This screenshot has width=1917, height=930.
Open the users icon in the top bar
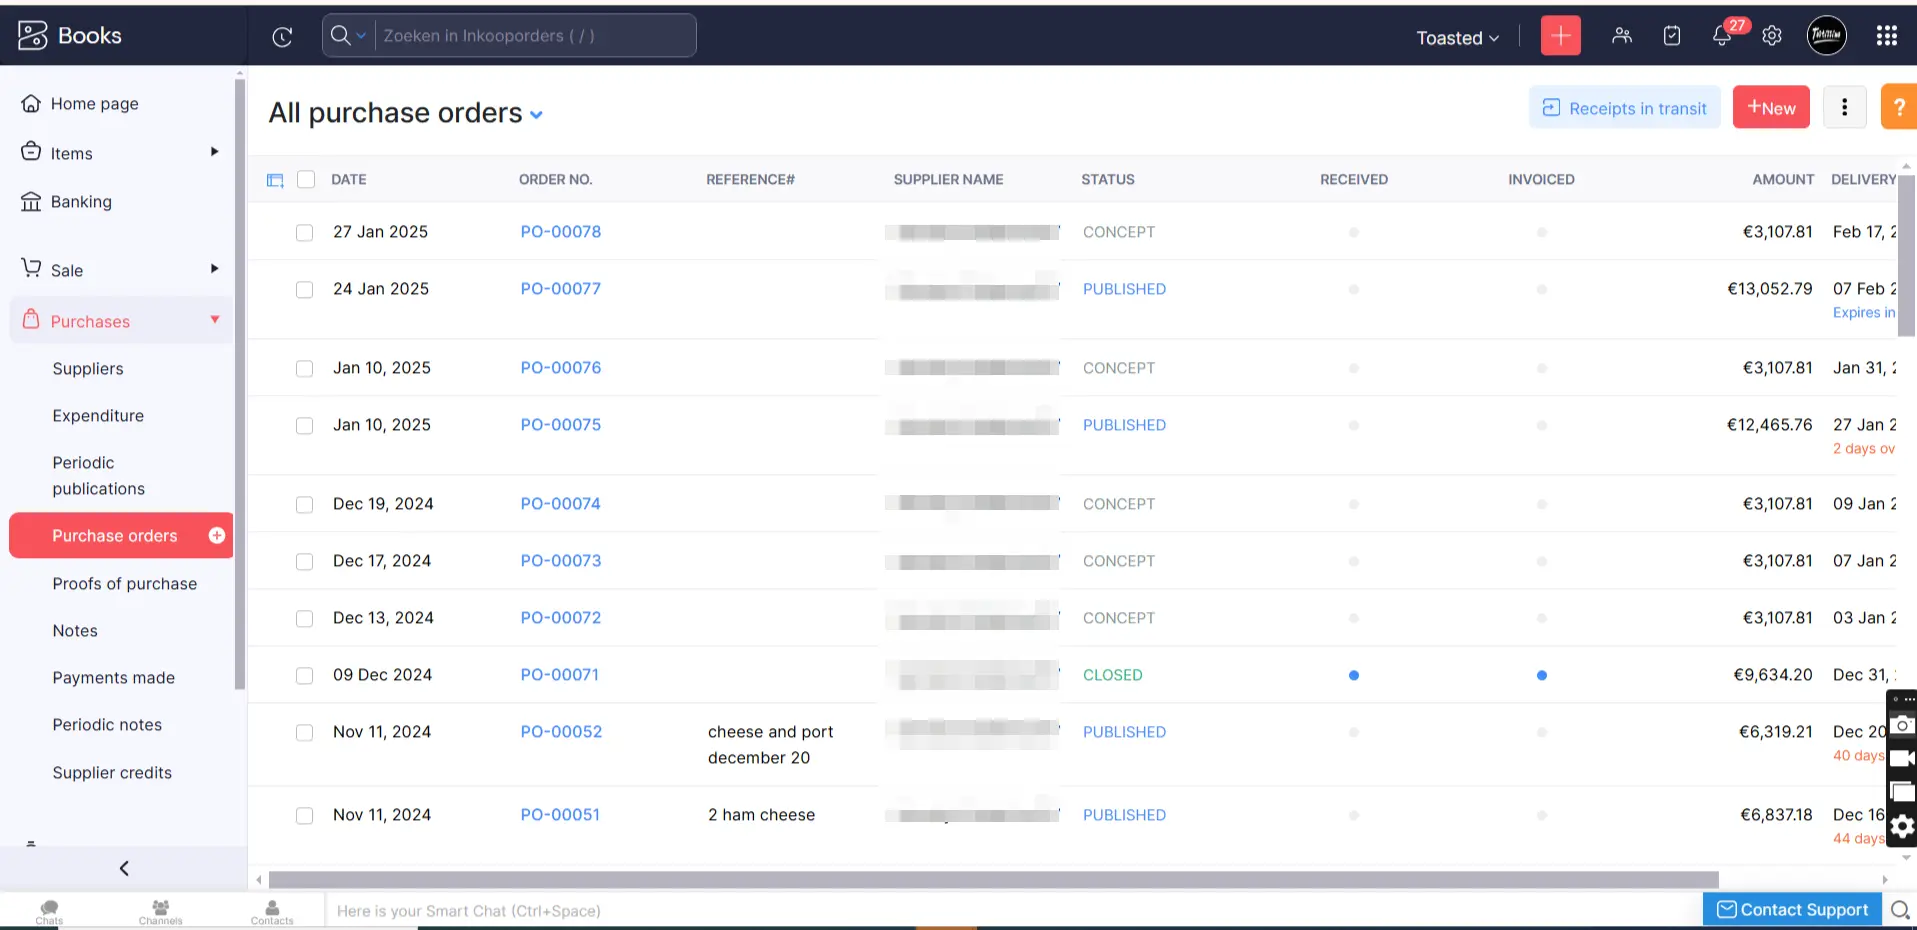tap(1621, 35)
